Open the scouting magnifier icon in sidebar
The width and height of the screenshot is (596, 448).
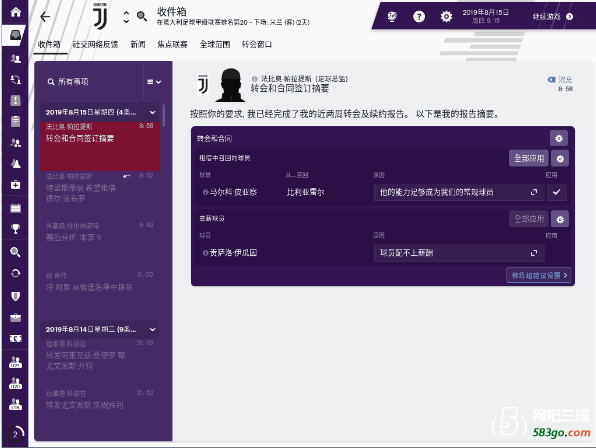pos(16,252)
